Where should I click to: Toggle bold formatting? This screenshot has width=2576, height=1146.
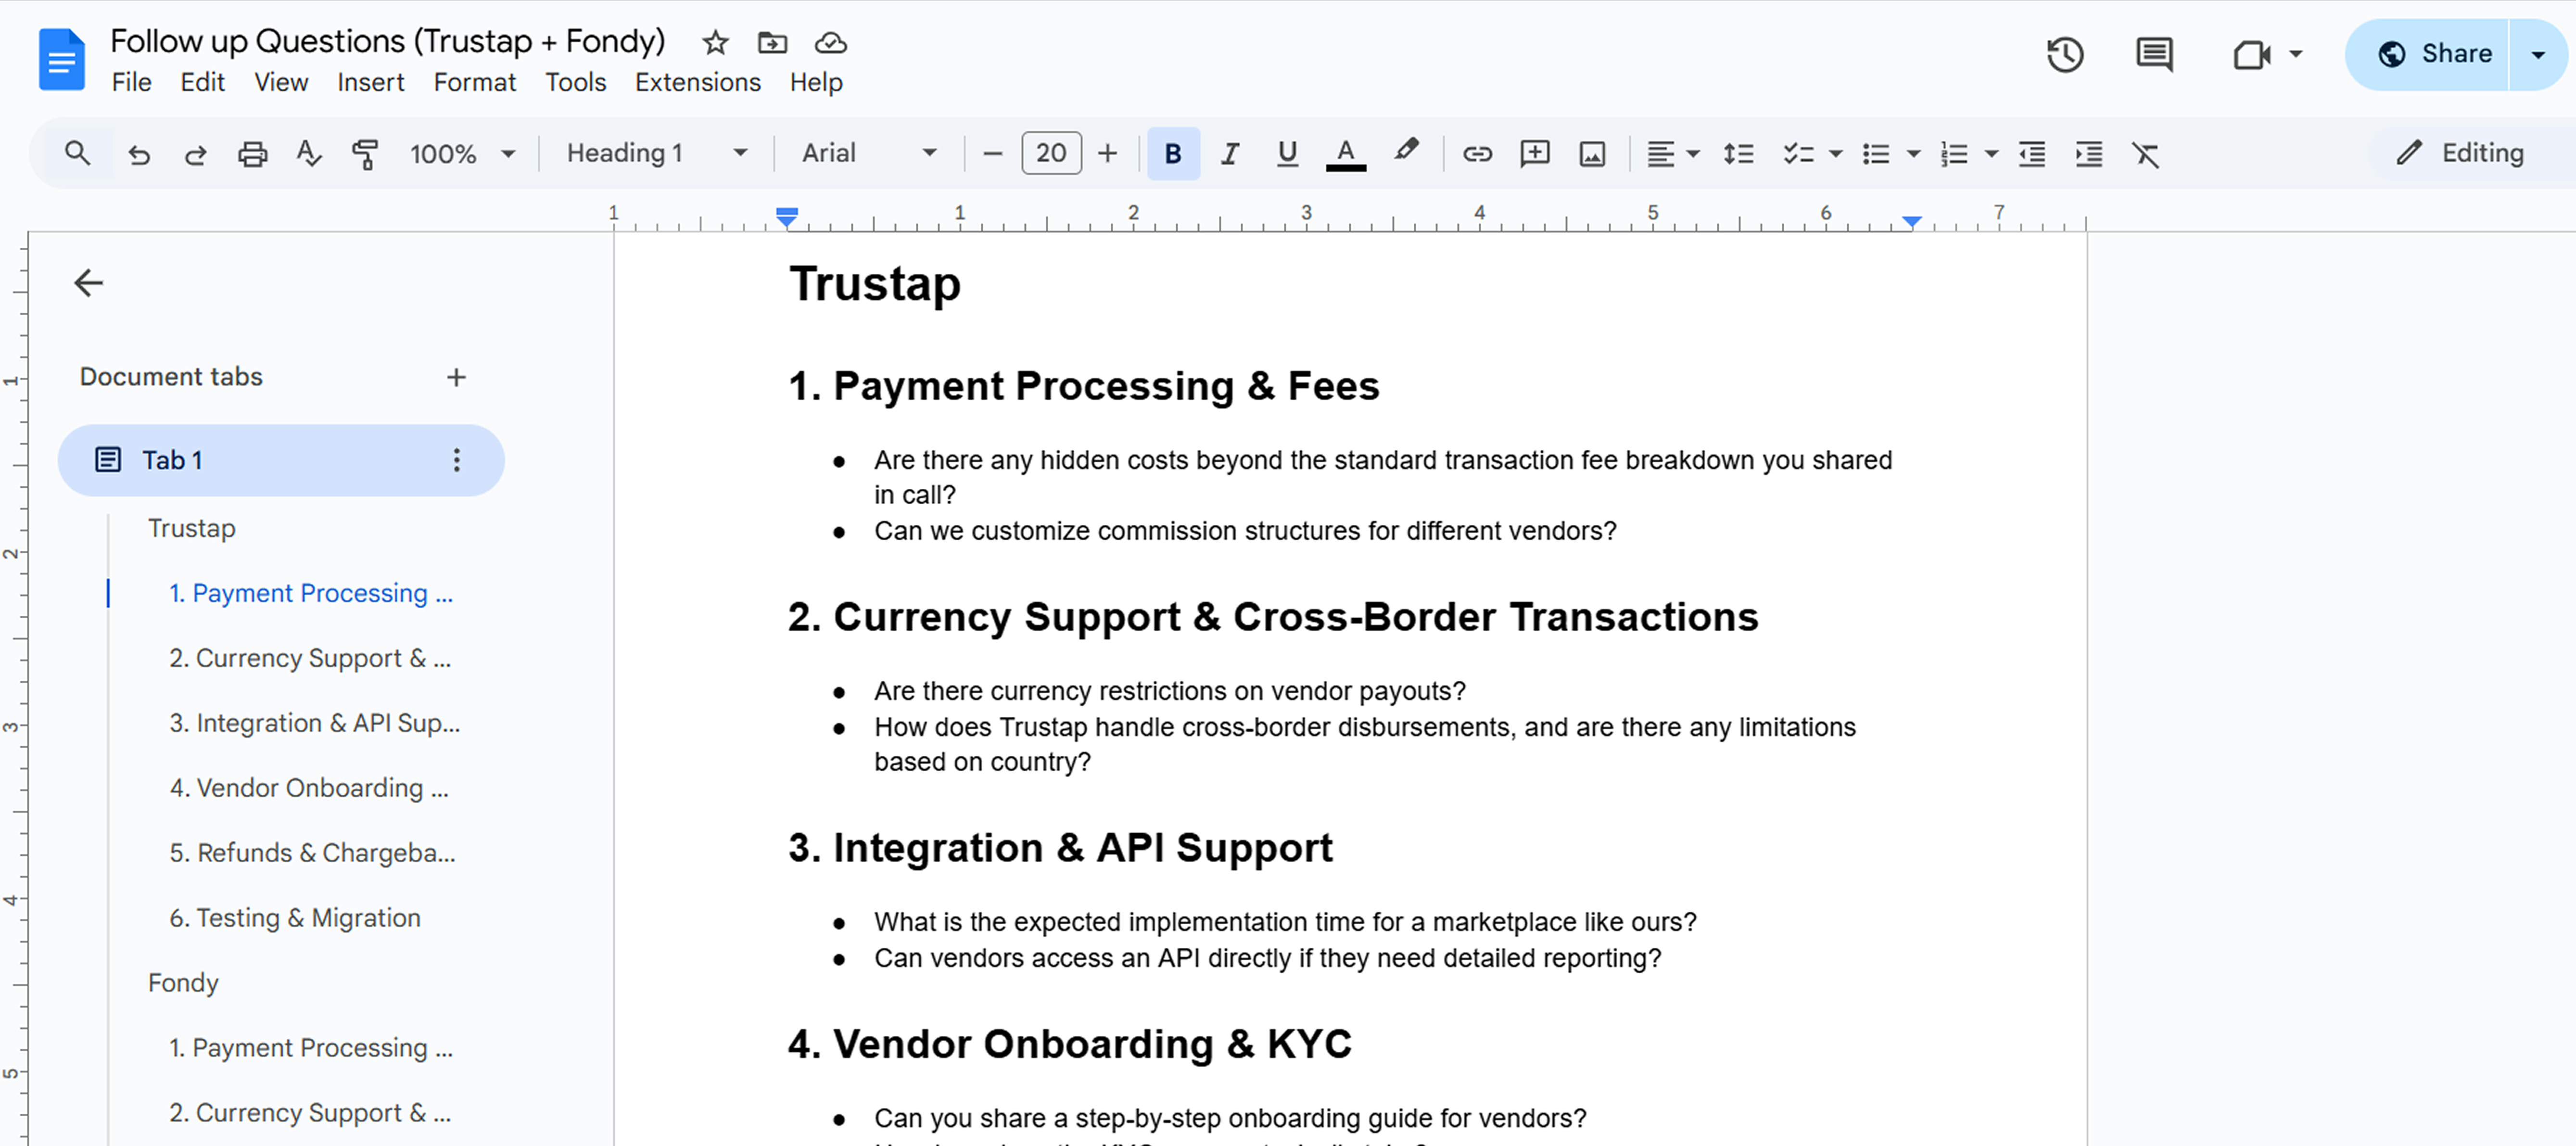coord(1173,153)
